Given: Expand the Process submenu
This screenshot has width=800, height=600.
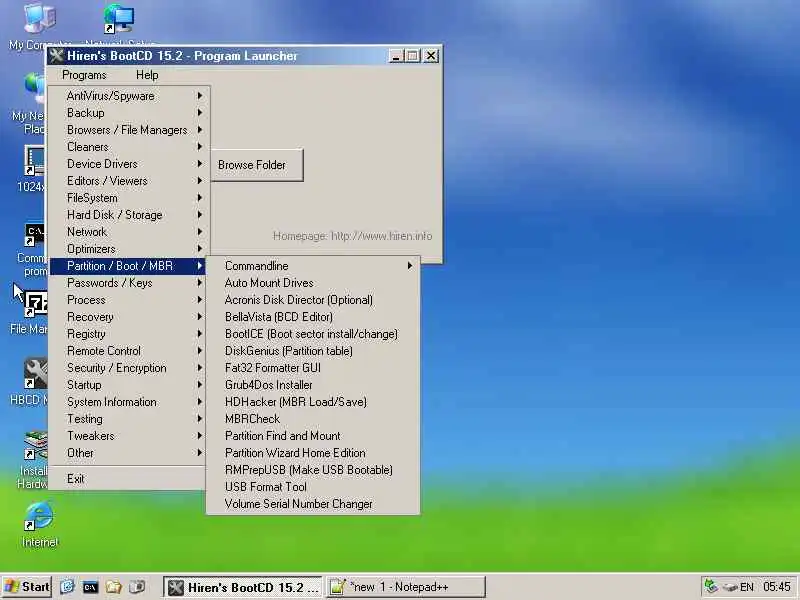Looking at the screenshot, I should pos(128,299).
